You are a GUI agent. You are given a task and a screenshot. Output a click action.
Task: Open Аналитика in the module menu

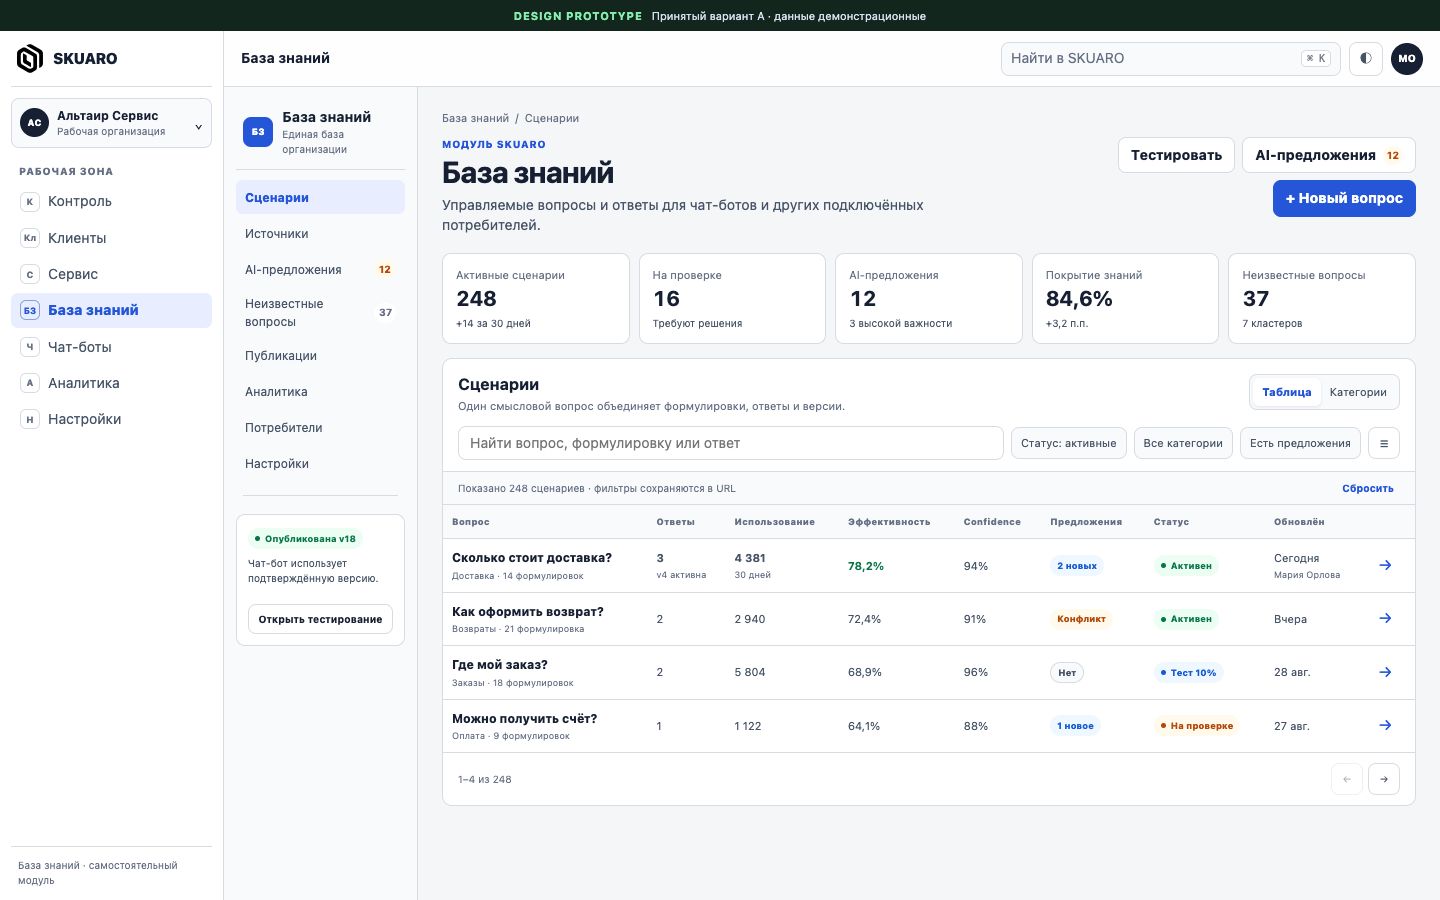(x=320, y=391)
